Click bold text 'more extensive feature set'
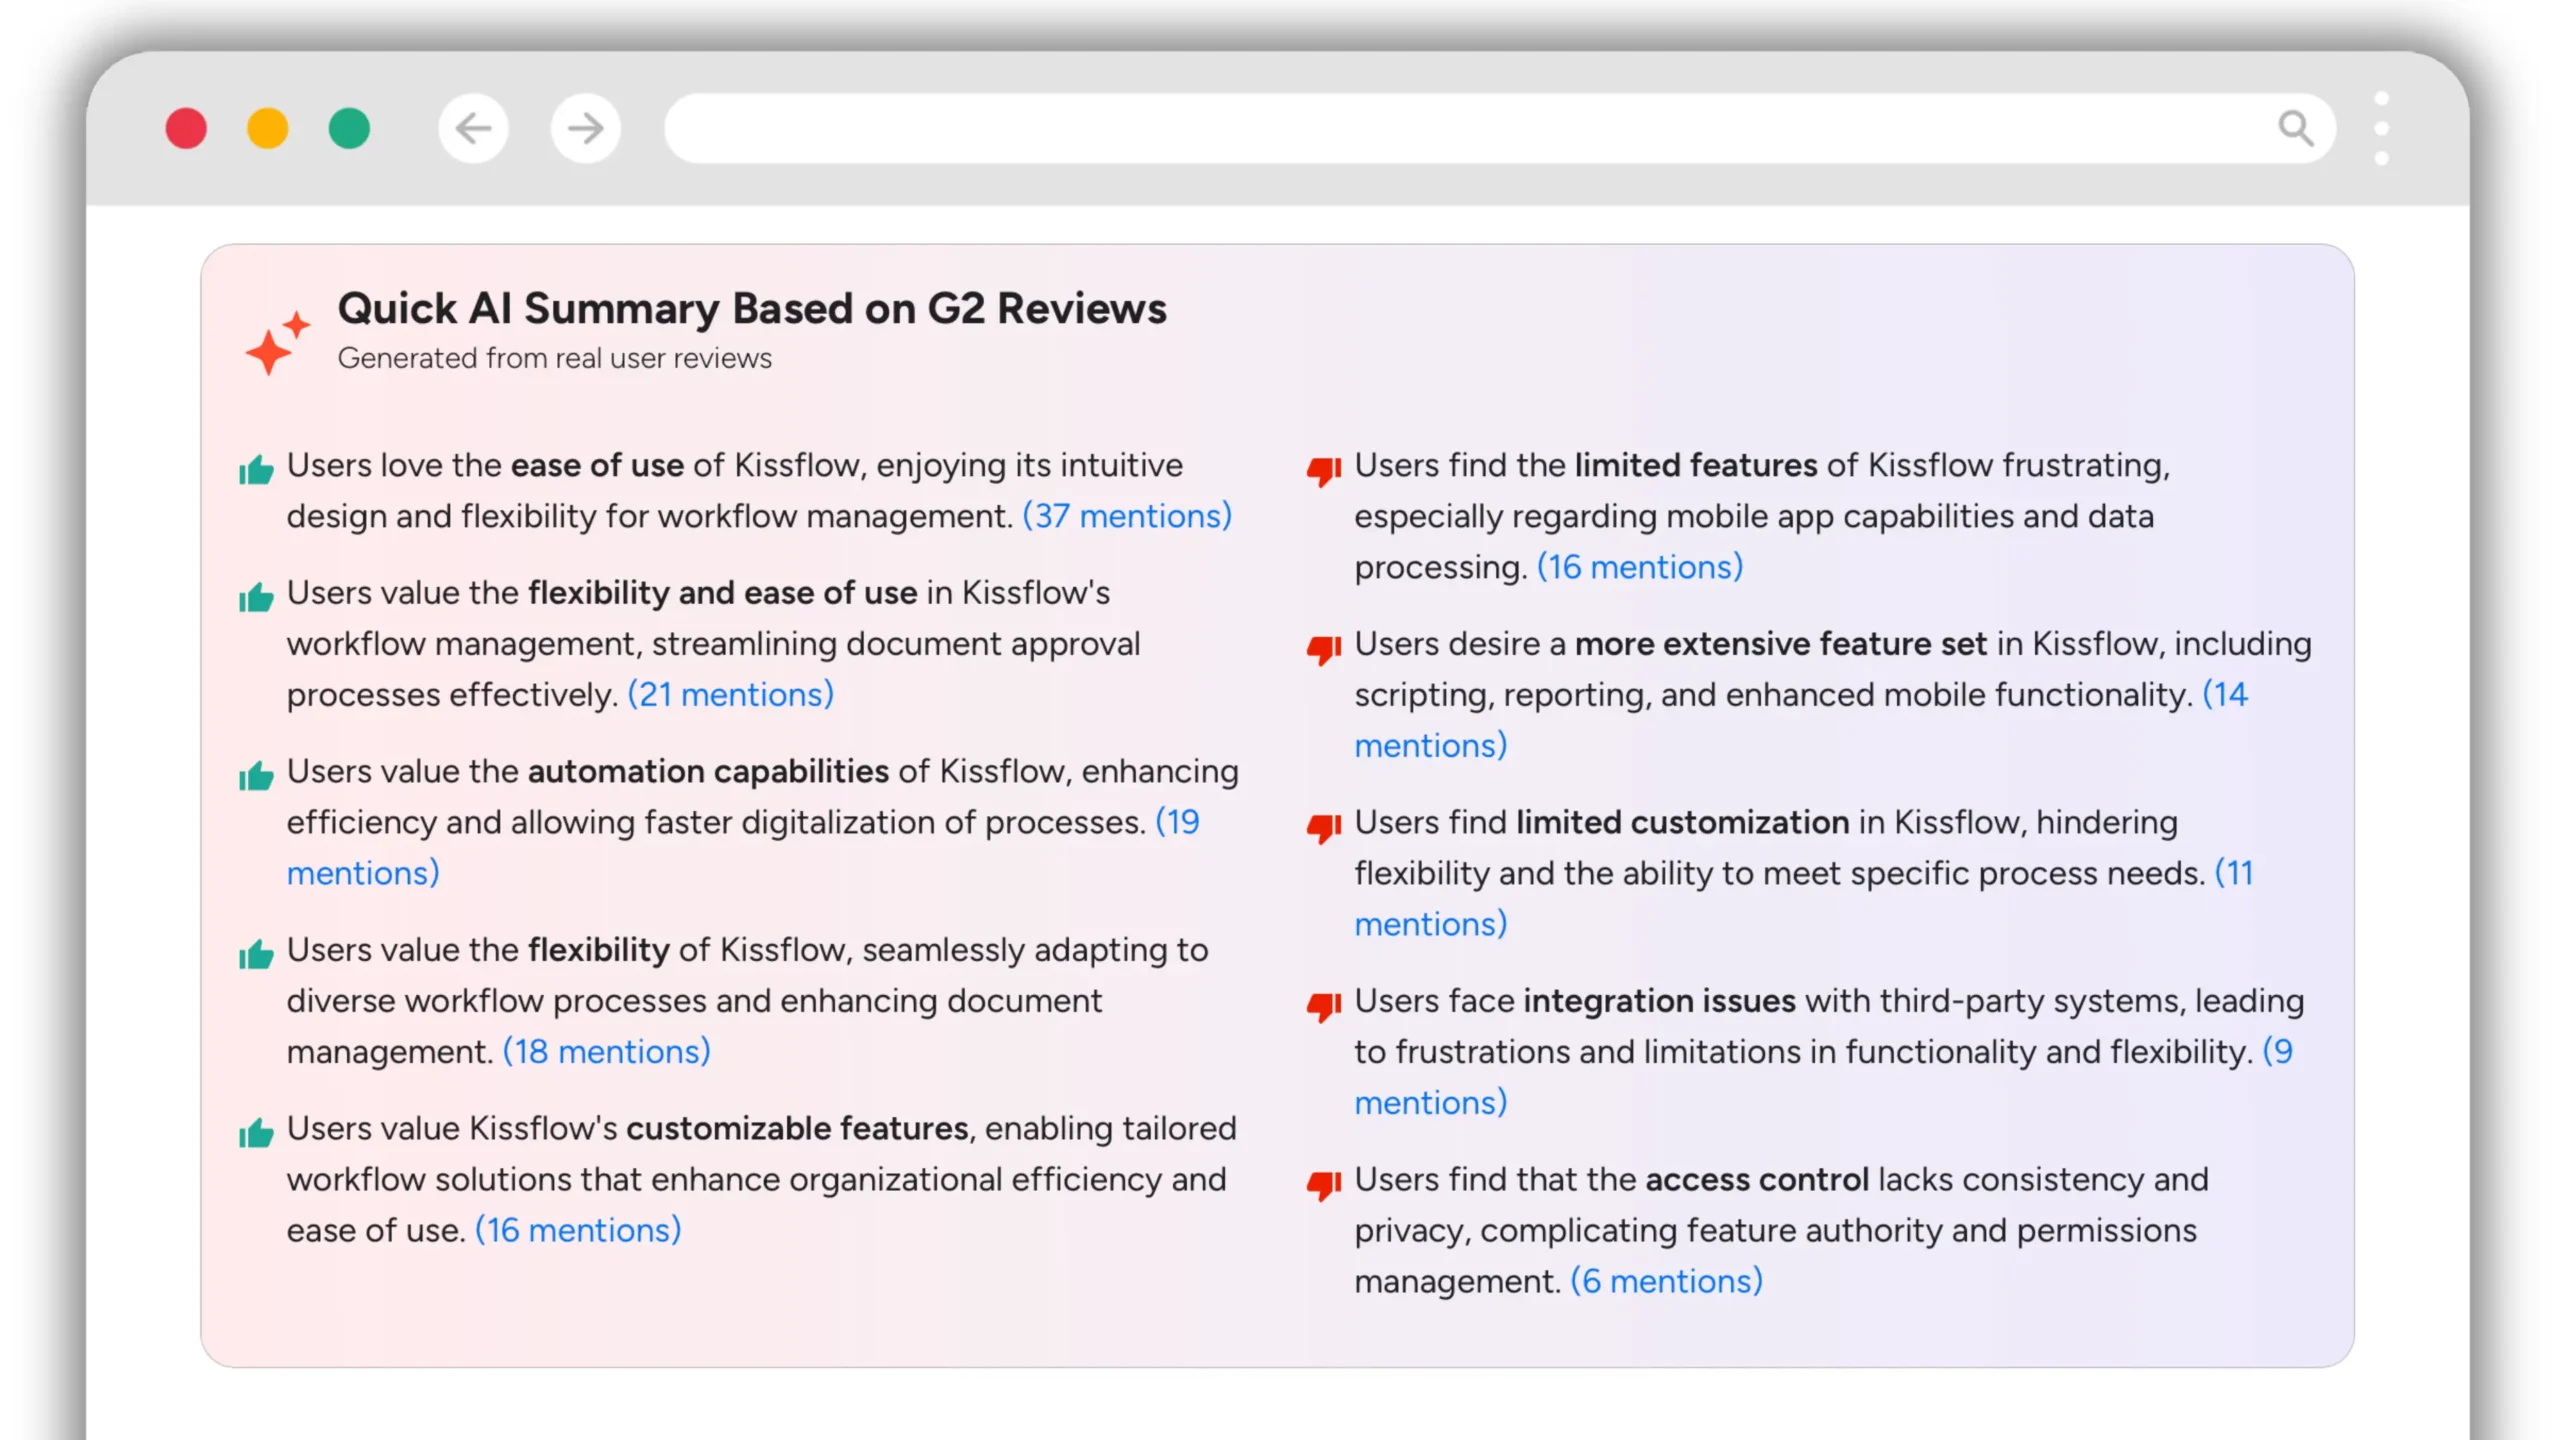2560x1440 pixels. tap(1781, 643)
